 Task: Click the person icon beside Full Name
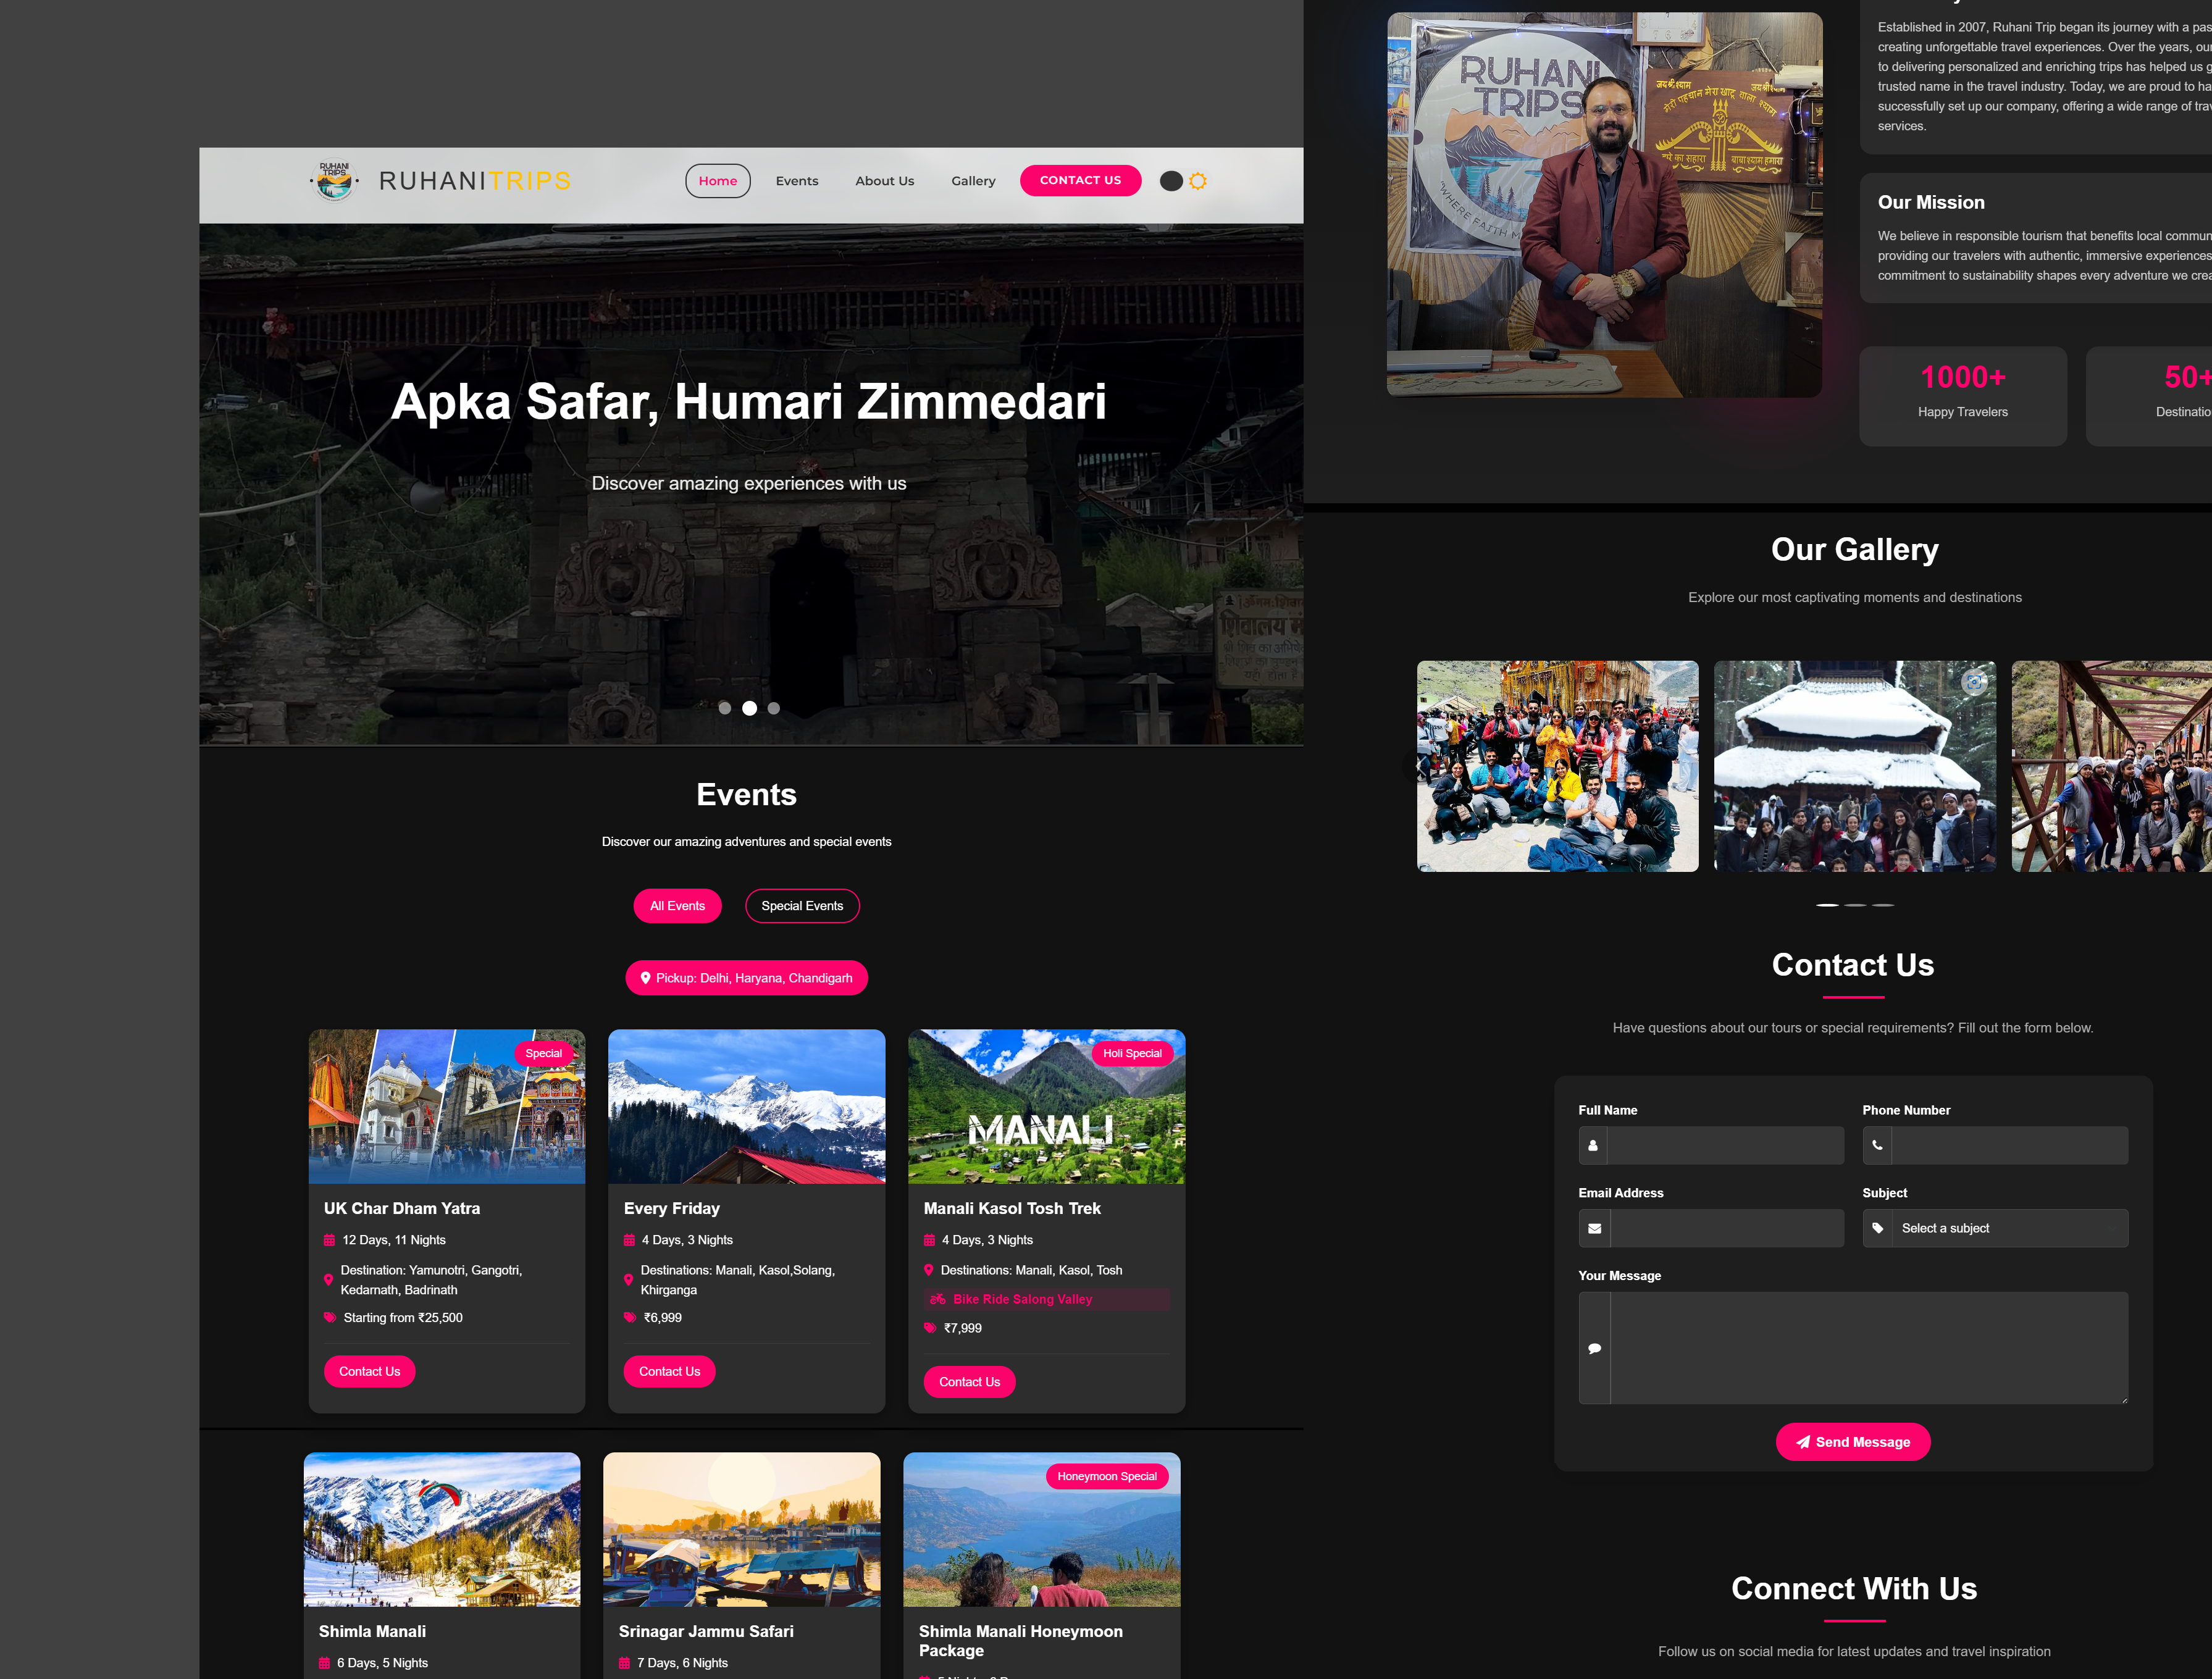click(1592, 1145)
